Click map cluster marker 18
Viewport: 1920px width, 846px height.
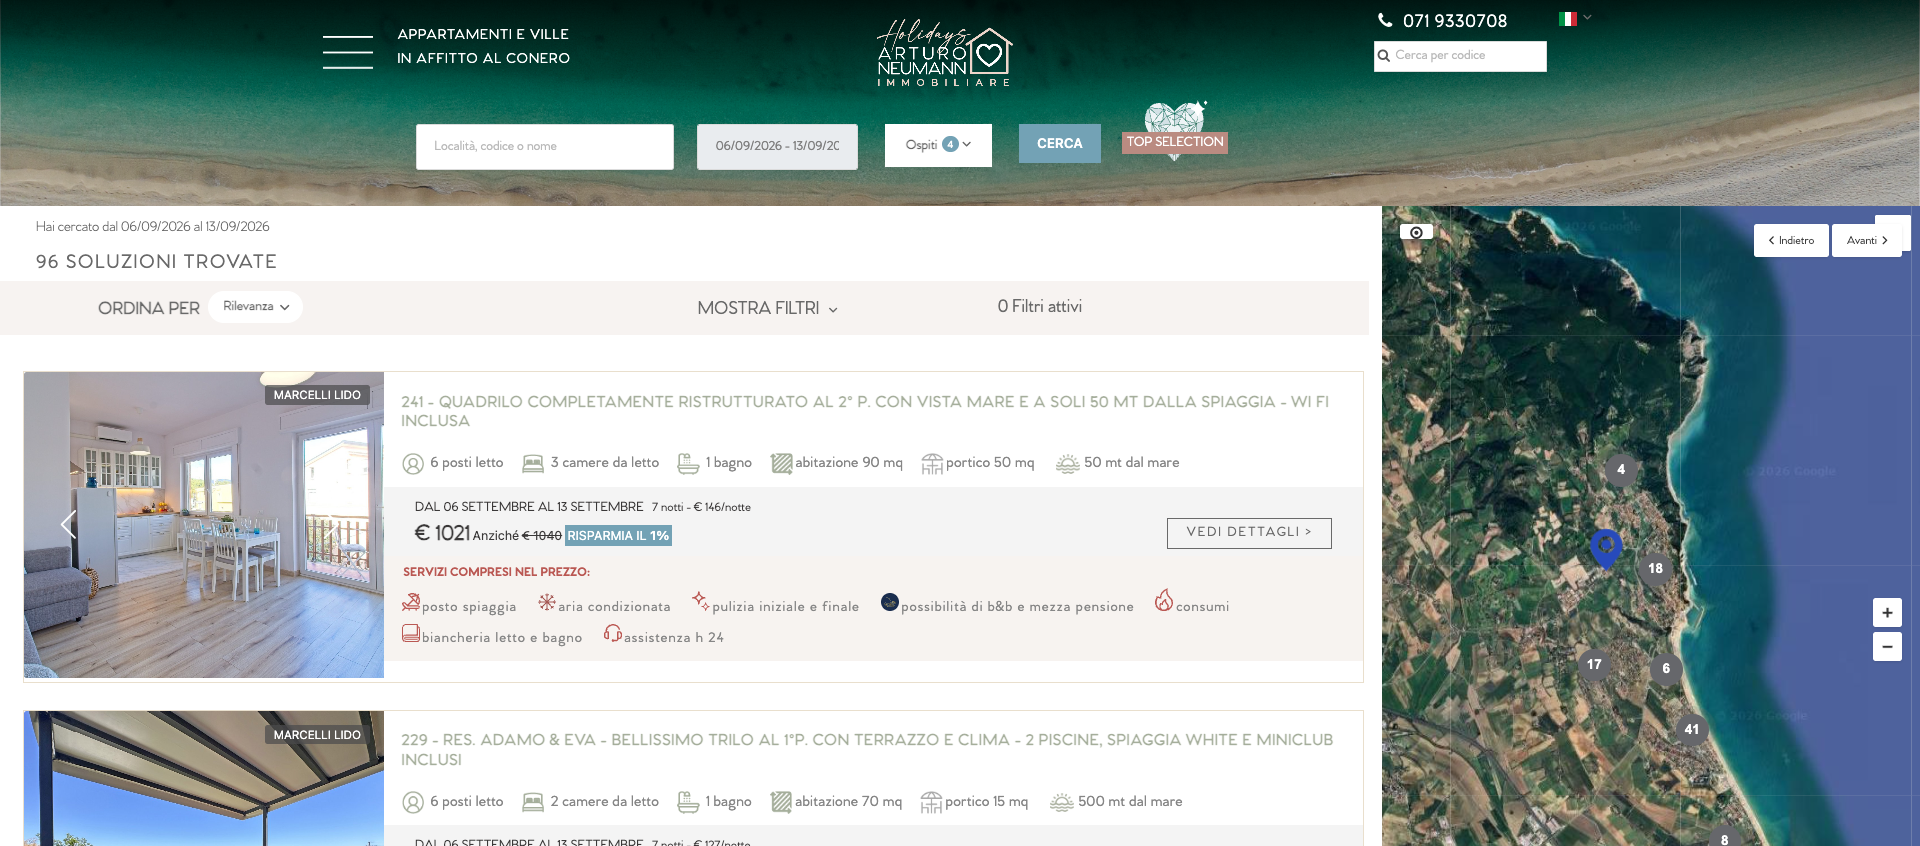[x=1655, y=568]
